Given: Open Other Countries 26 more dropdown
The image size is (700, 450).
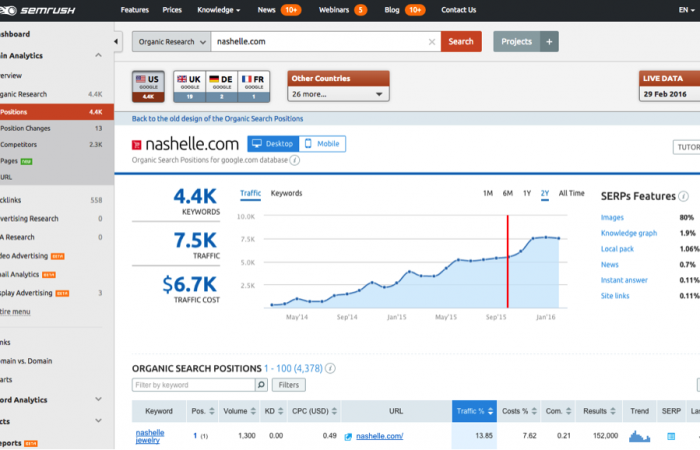Looking at the screenshot, I should (x=338, y=94).
